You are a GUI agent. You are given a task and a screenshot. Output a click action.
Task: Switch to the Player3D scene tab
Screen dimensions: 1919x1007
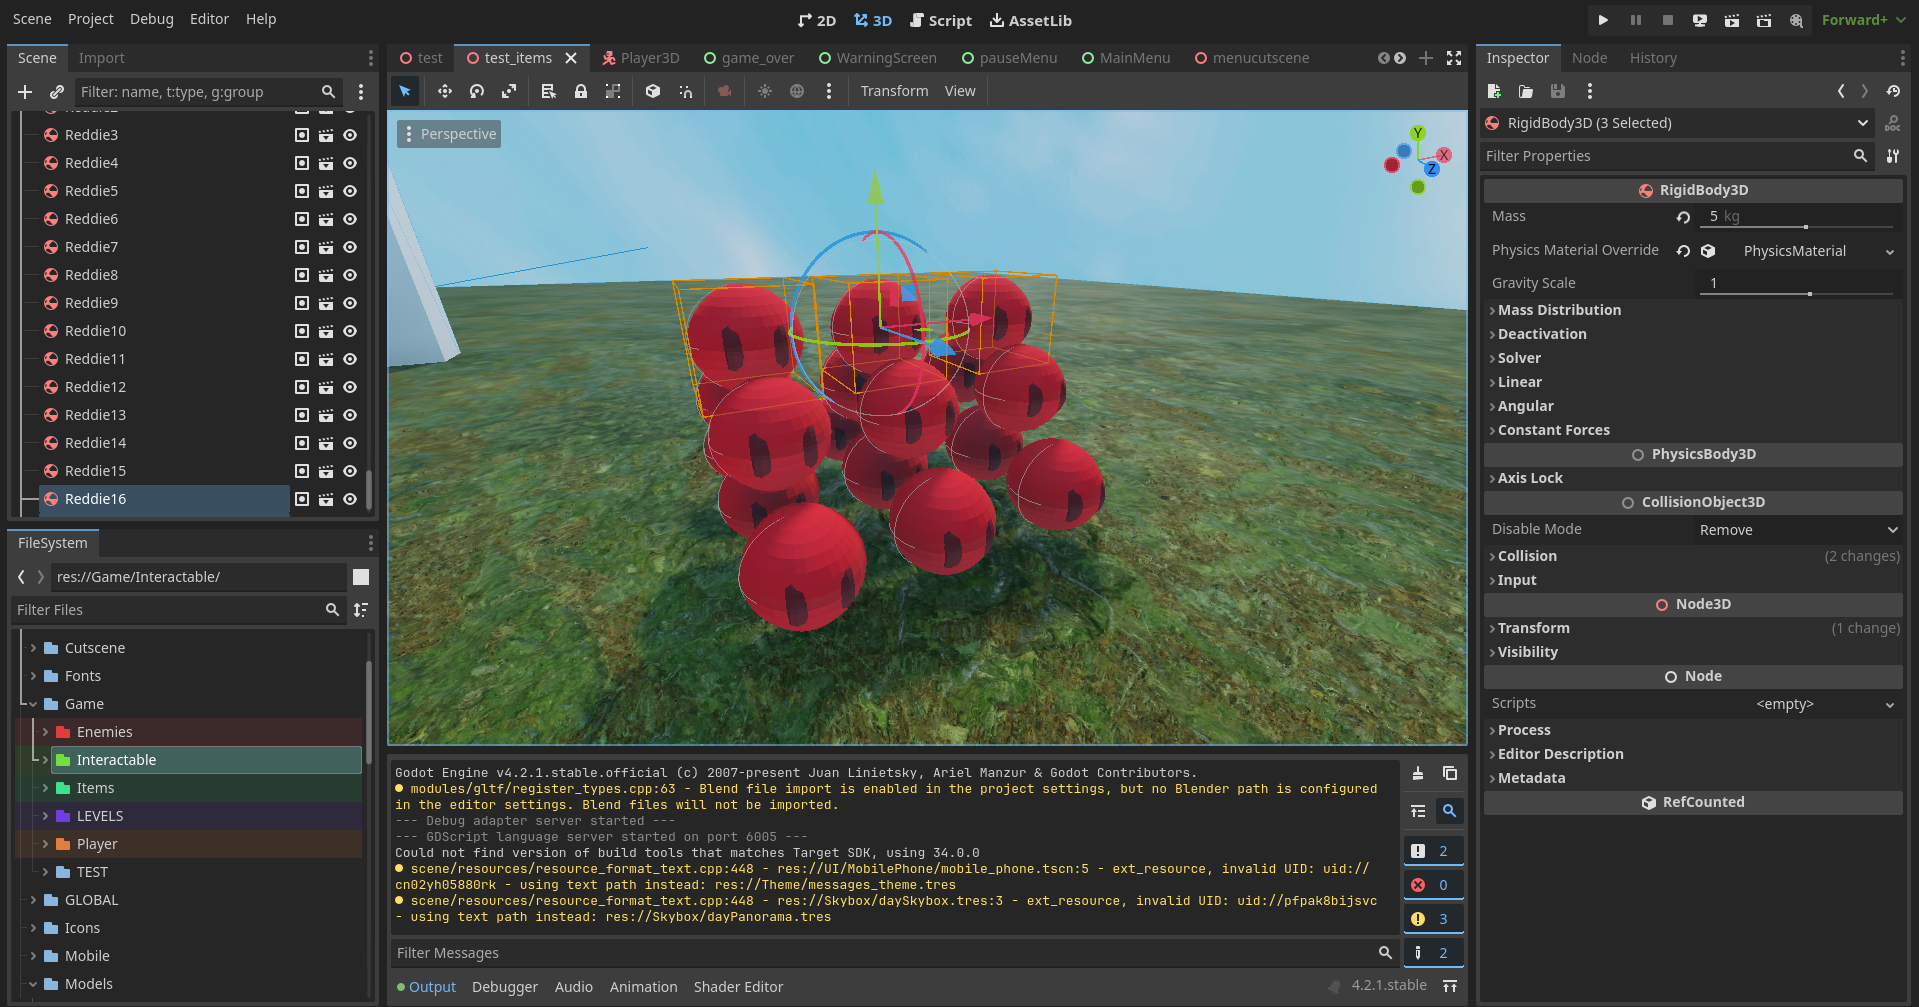coord(640,58)
